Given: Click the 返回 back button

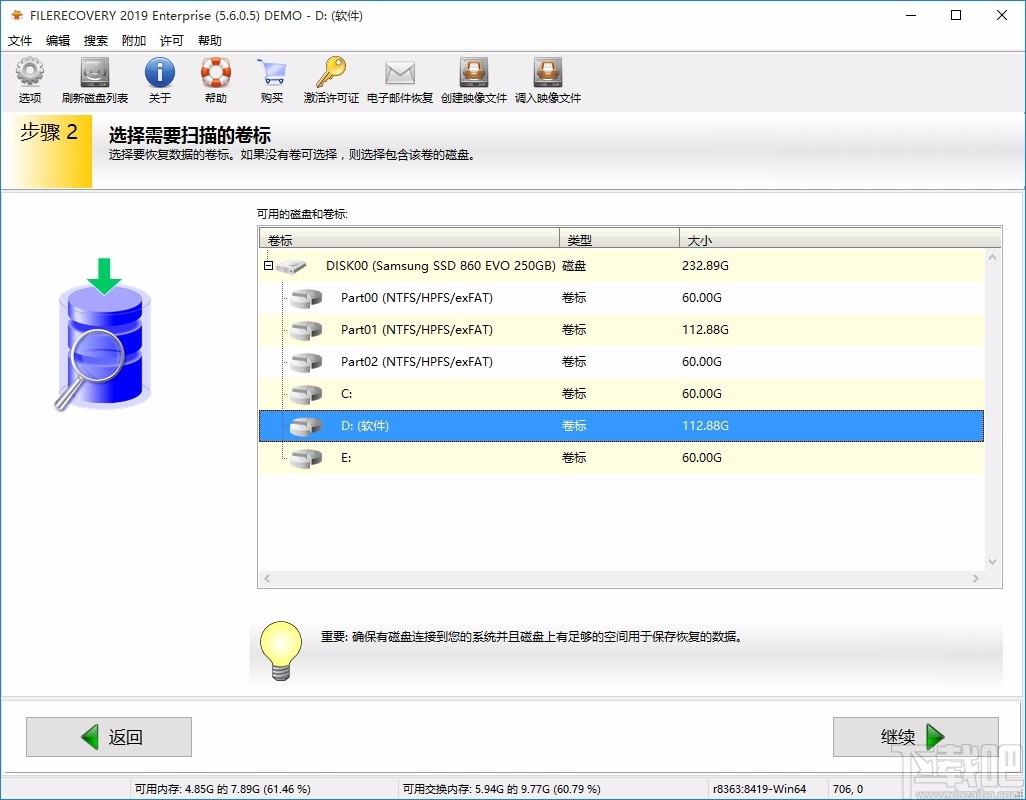Looking at the screenshot, I should [x=109, y=737].
